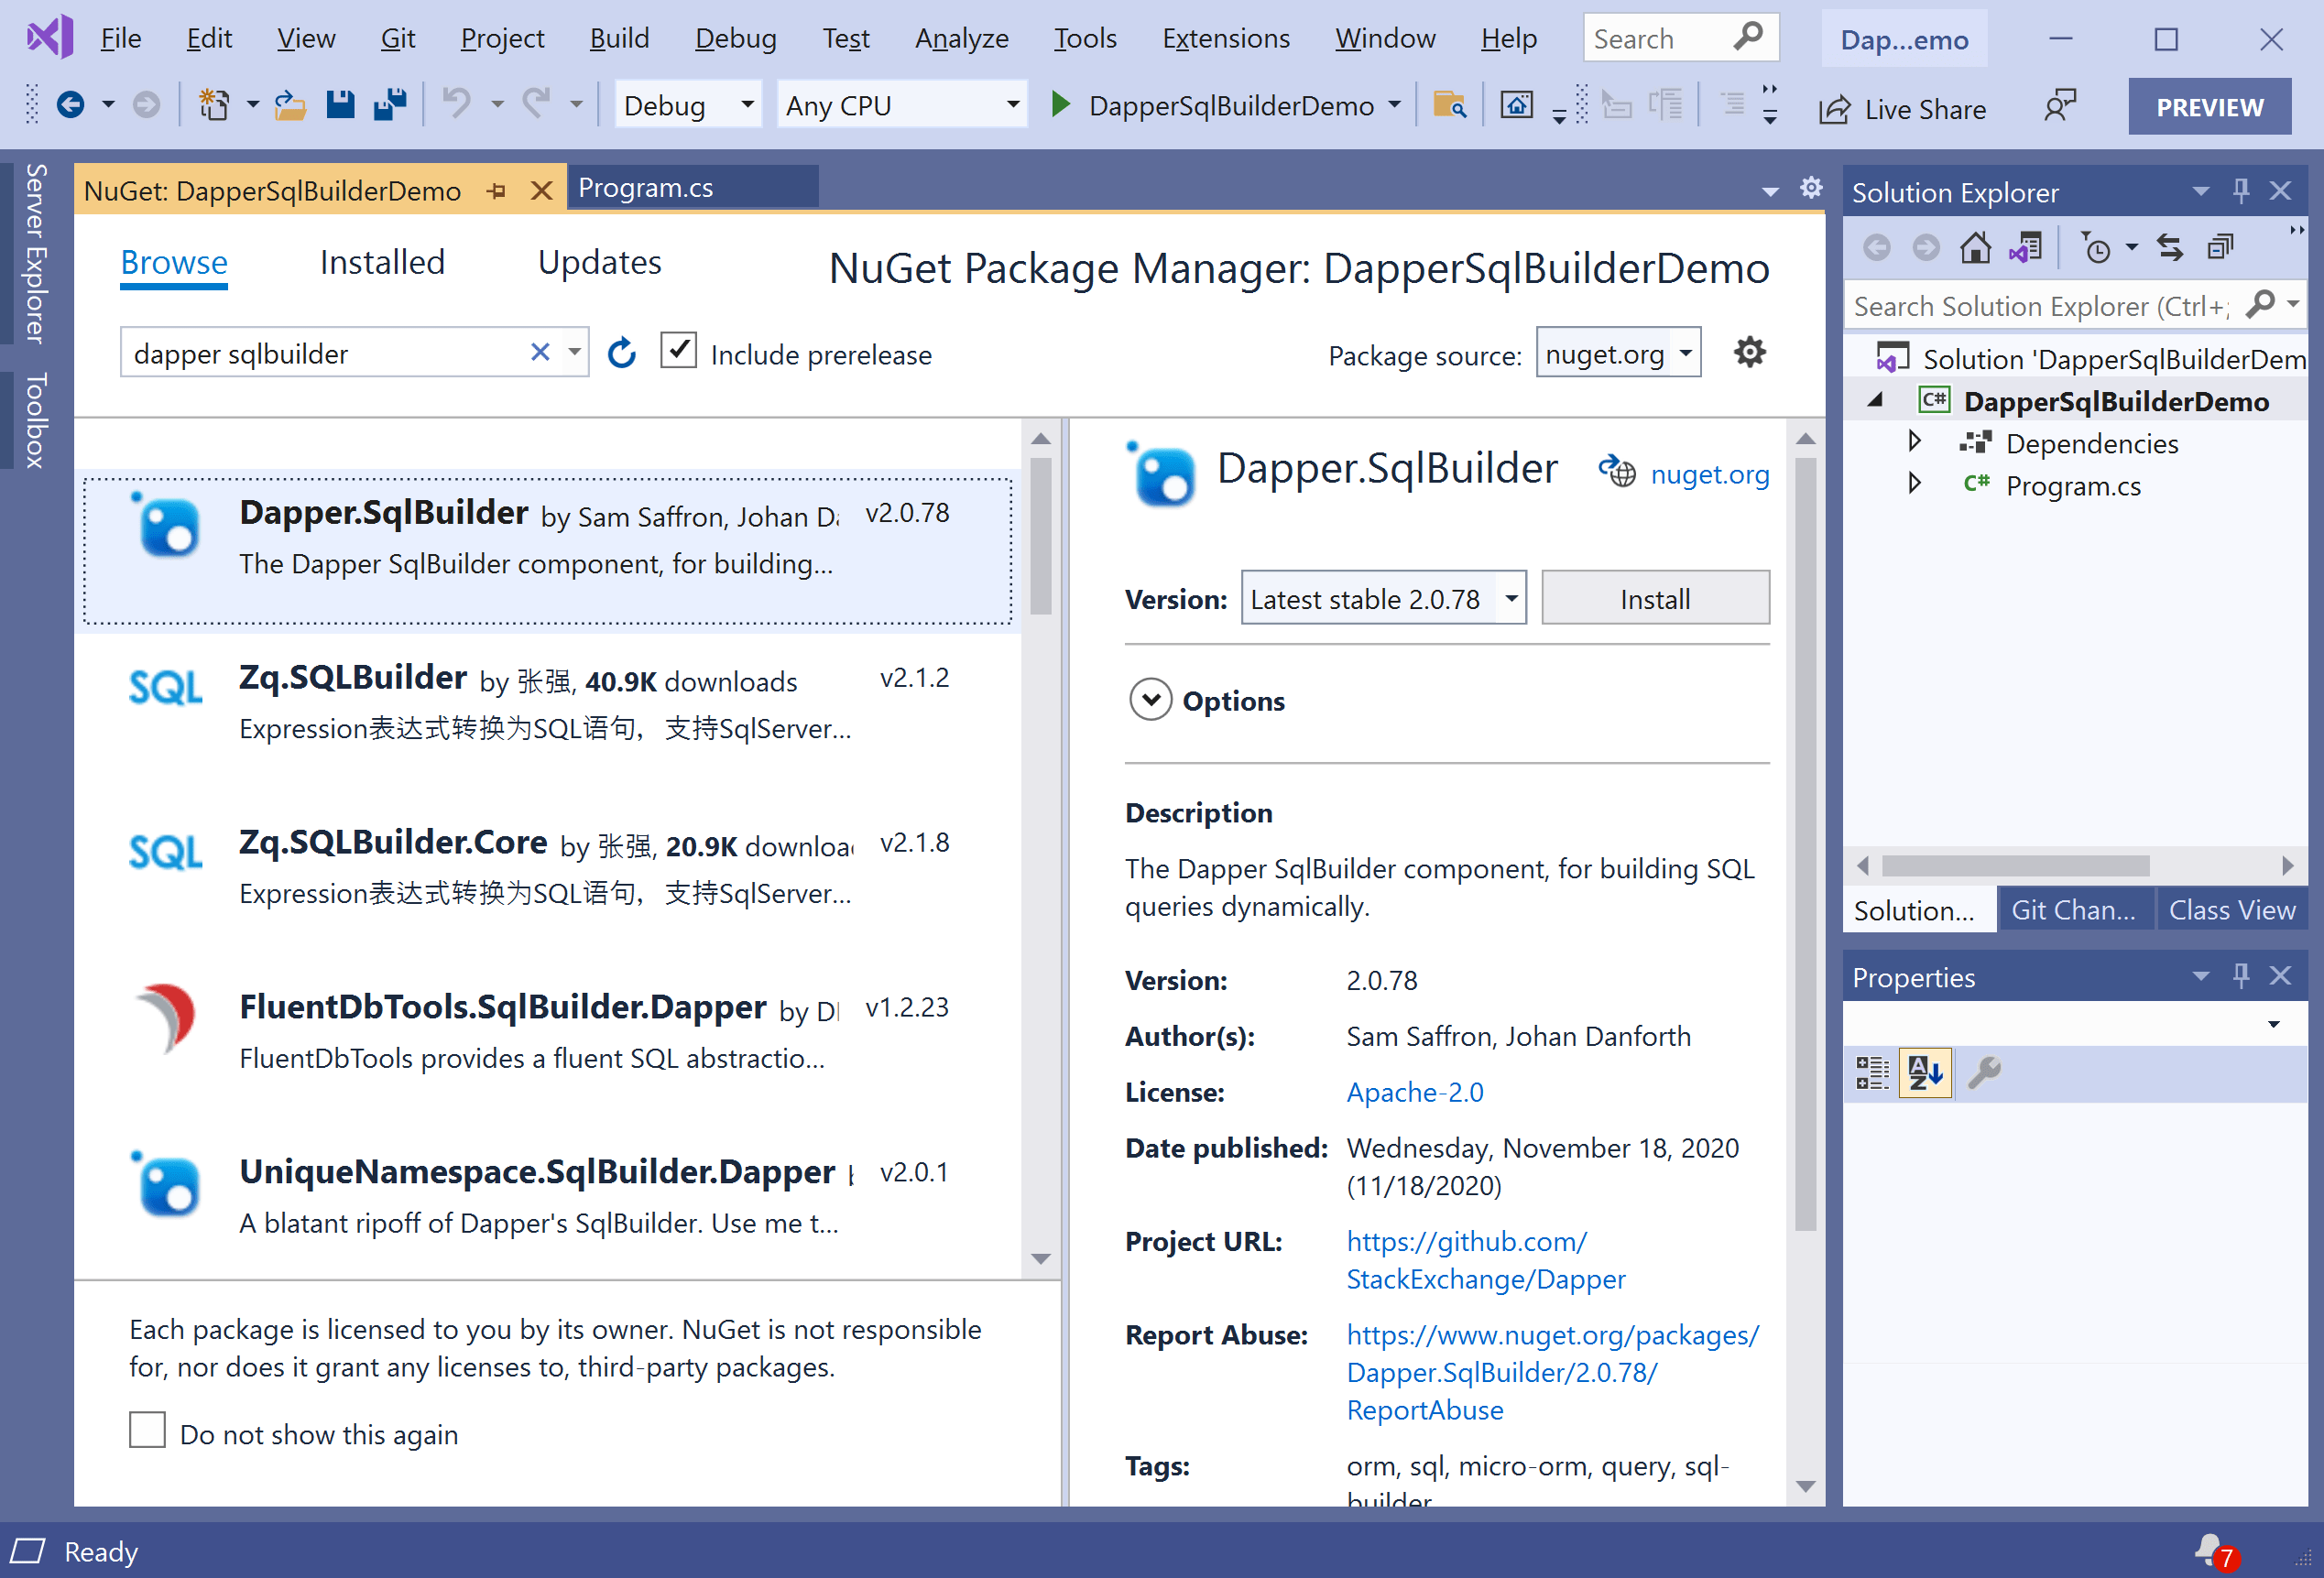Screen dimensions: 2324x1578
Task: Expand the Dependencies node
Action: [1915, 442]
